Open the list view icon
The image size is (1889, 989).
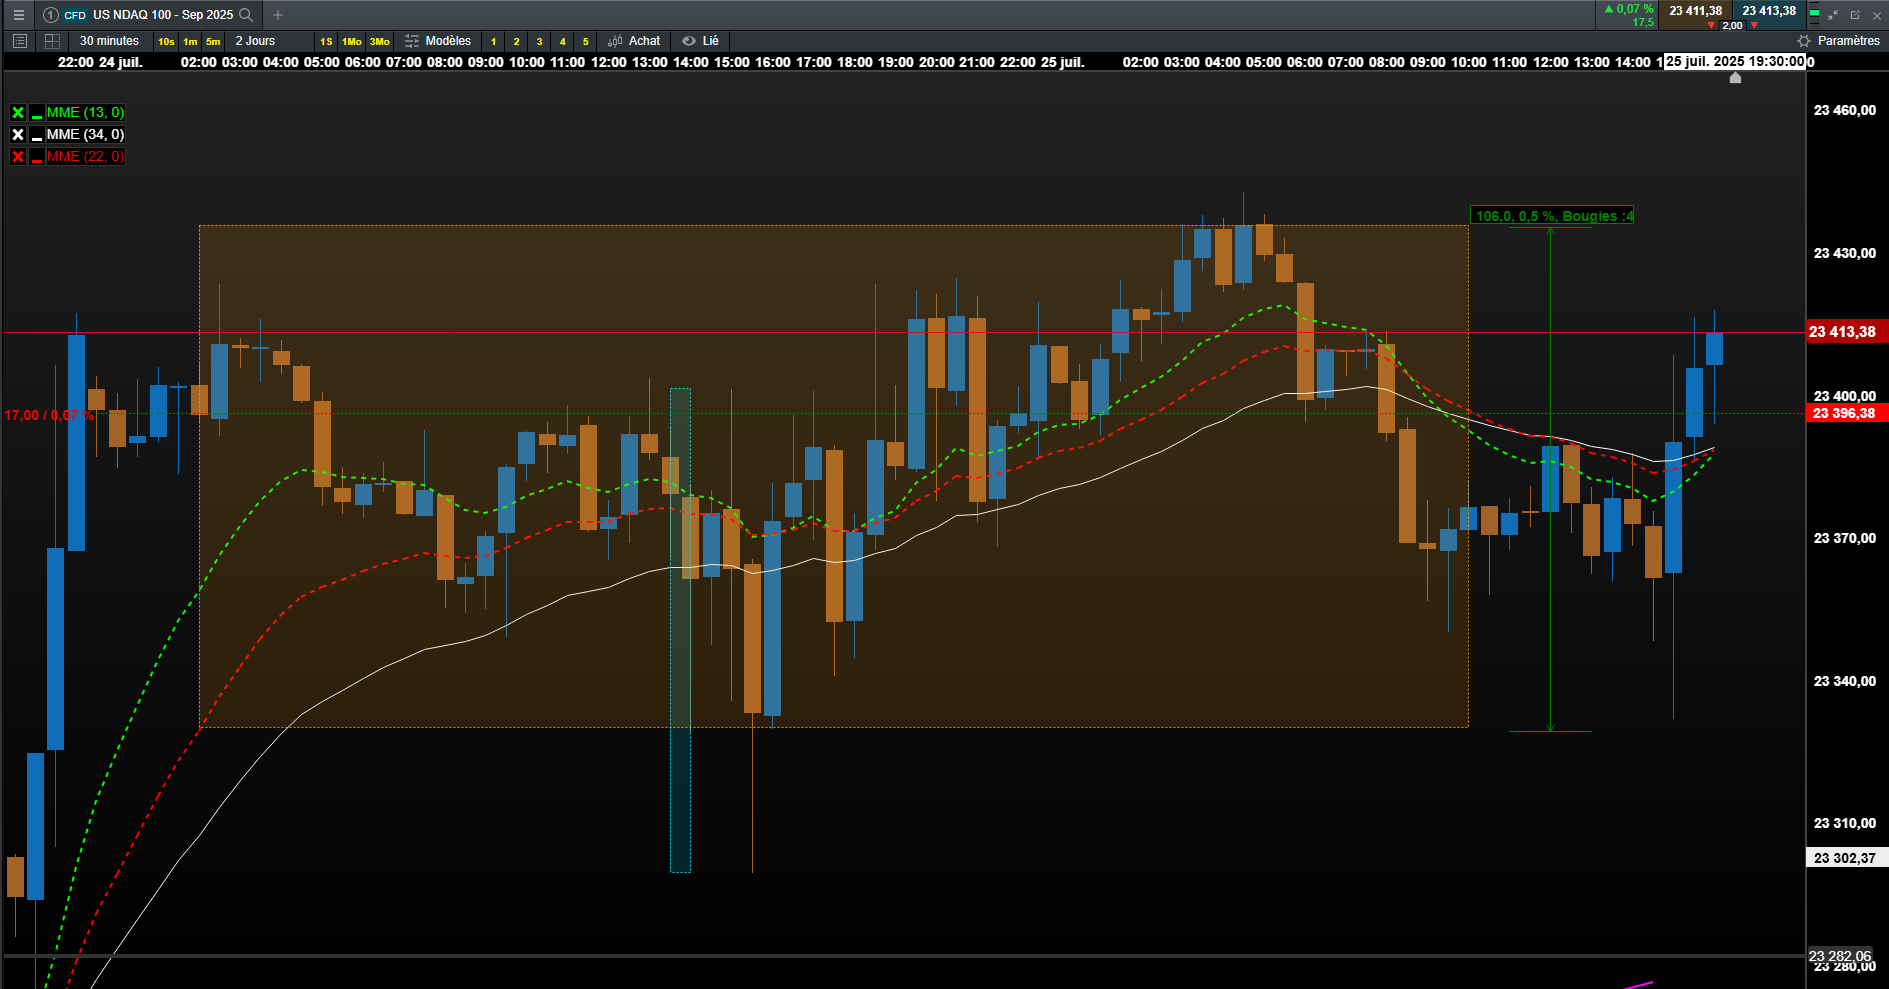pos(19,41)
